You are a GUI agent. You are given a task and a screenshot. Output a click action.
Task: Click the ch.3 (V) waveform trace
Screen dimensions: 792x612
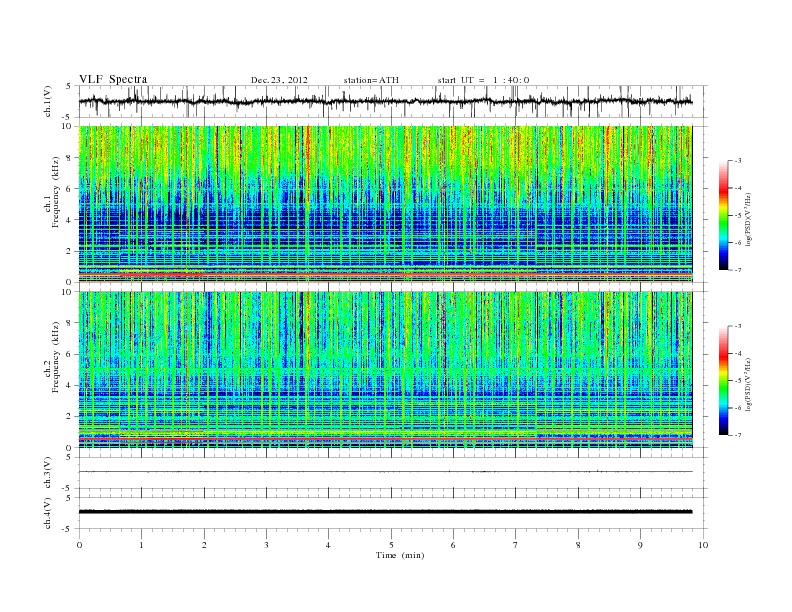pyautogui.click(x=385, y=472)
